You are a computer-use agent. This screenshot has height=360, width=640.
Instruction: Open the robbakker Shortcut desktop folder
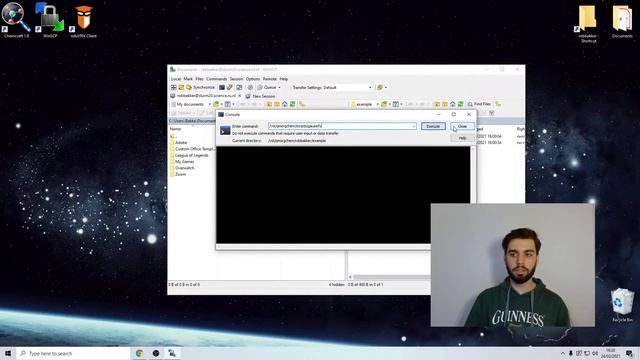click(588, 23)
